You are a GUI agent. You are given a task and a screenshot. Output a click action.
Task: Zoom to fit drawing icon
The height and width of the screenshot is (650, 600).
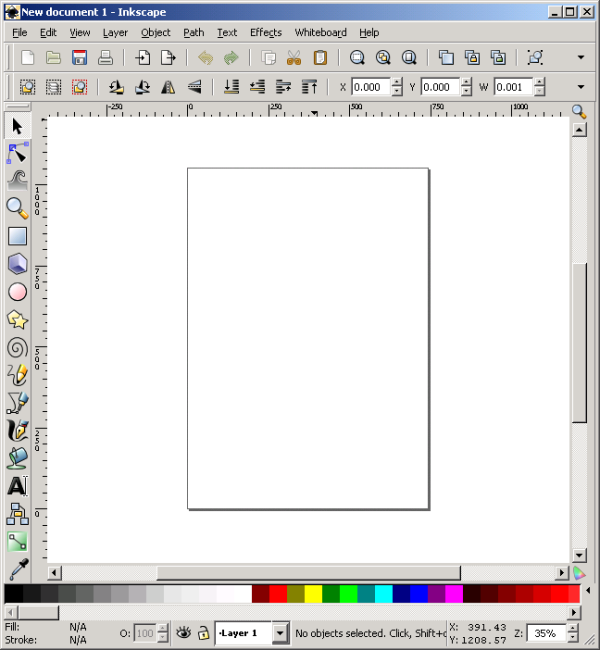[x=383, y=58]
